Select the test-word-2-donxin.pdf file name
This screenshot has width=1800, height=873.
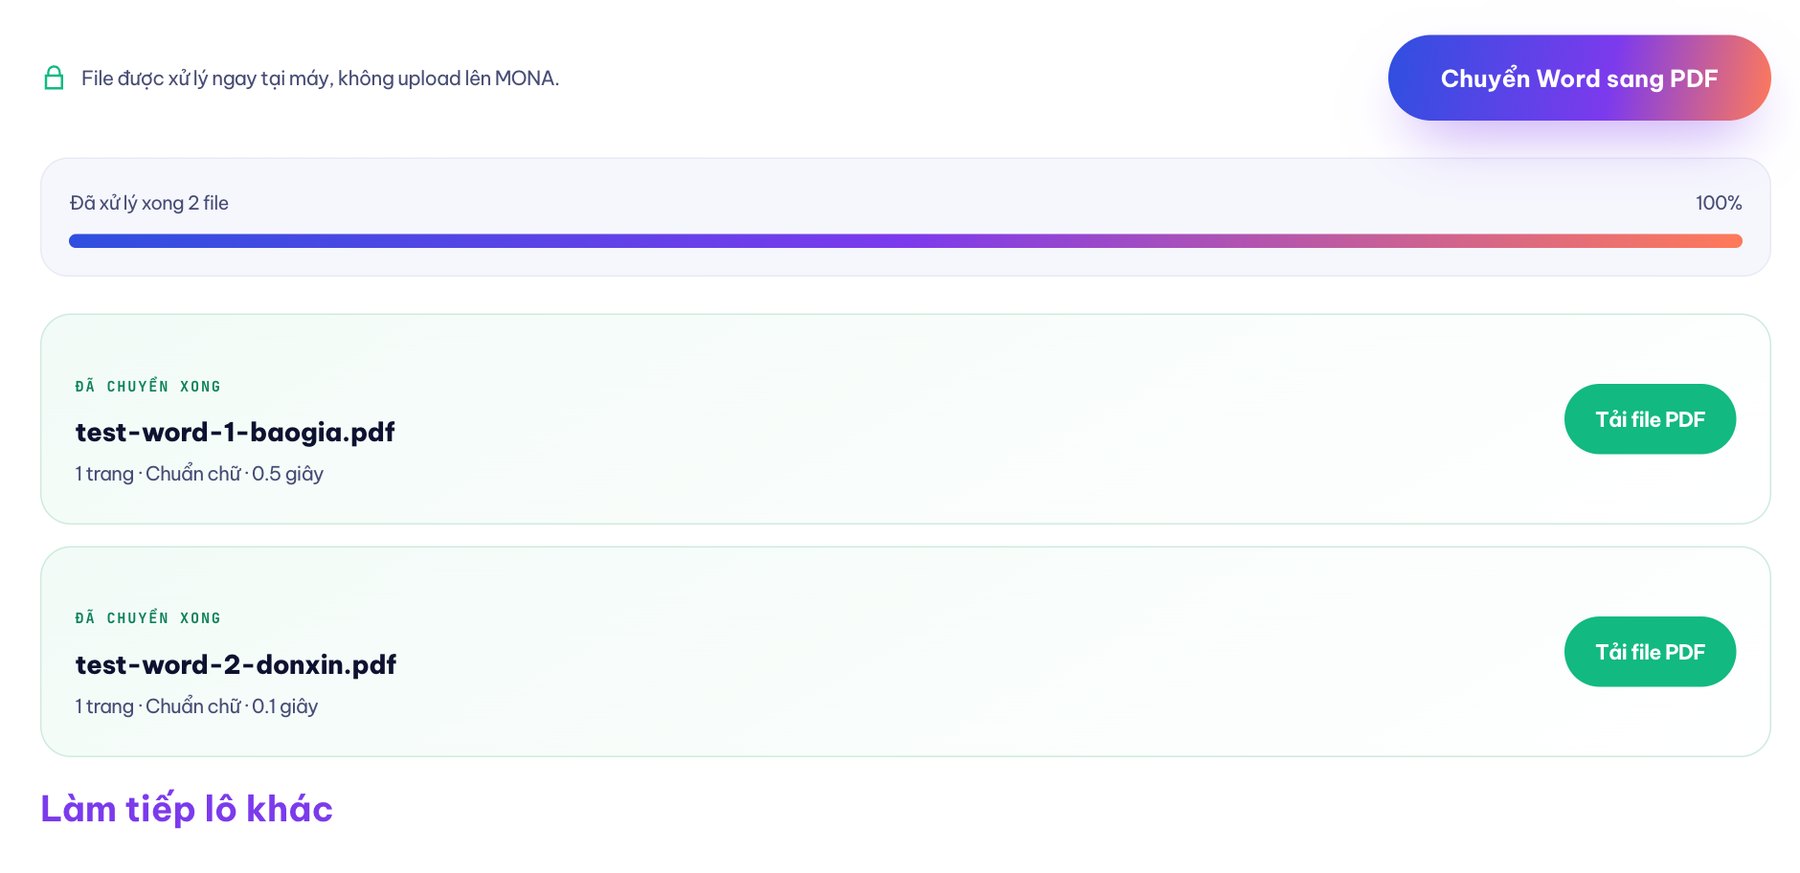point(236,664)
